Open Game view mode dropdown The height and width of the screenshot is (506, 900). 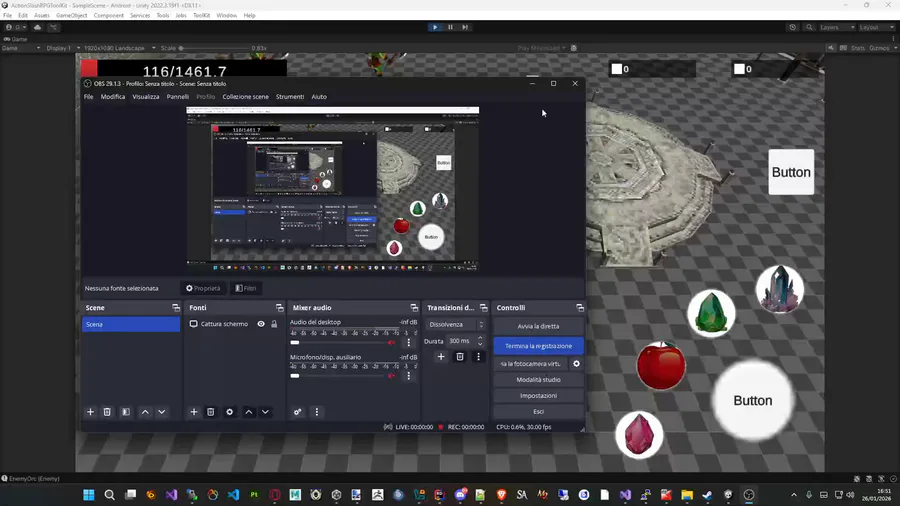click(21, 48)
